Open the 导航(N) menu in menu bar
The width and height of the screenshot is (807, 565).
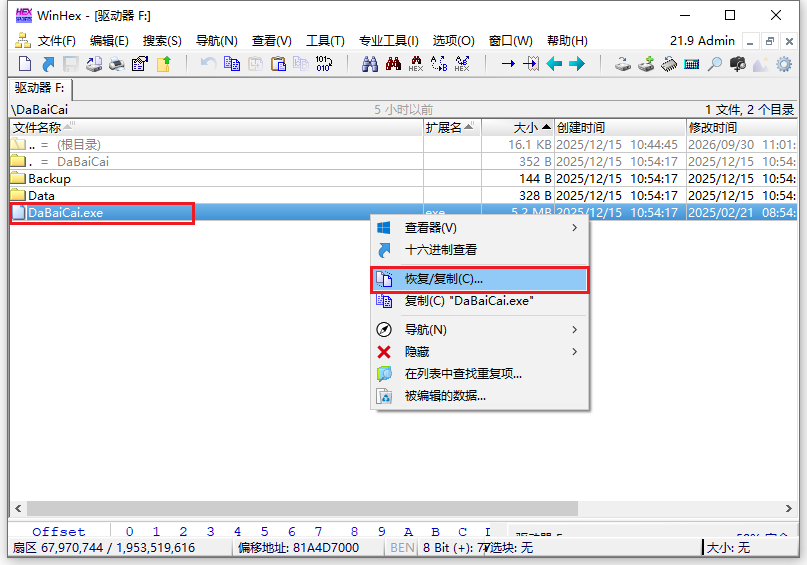tap(216, 41)
